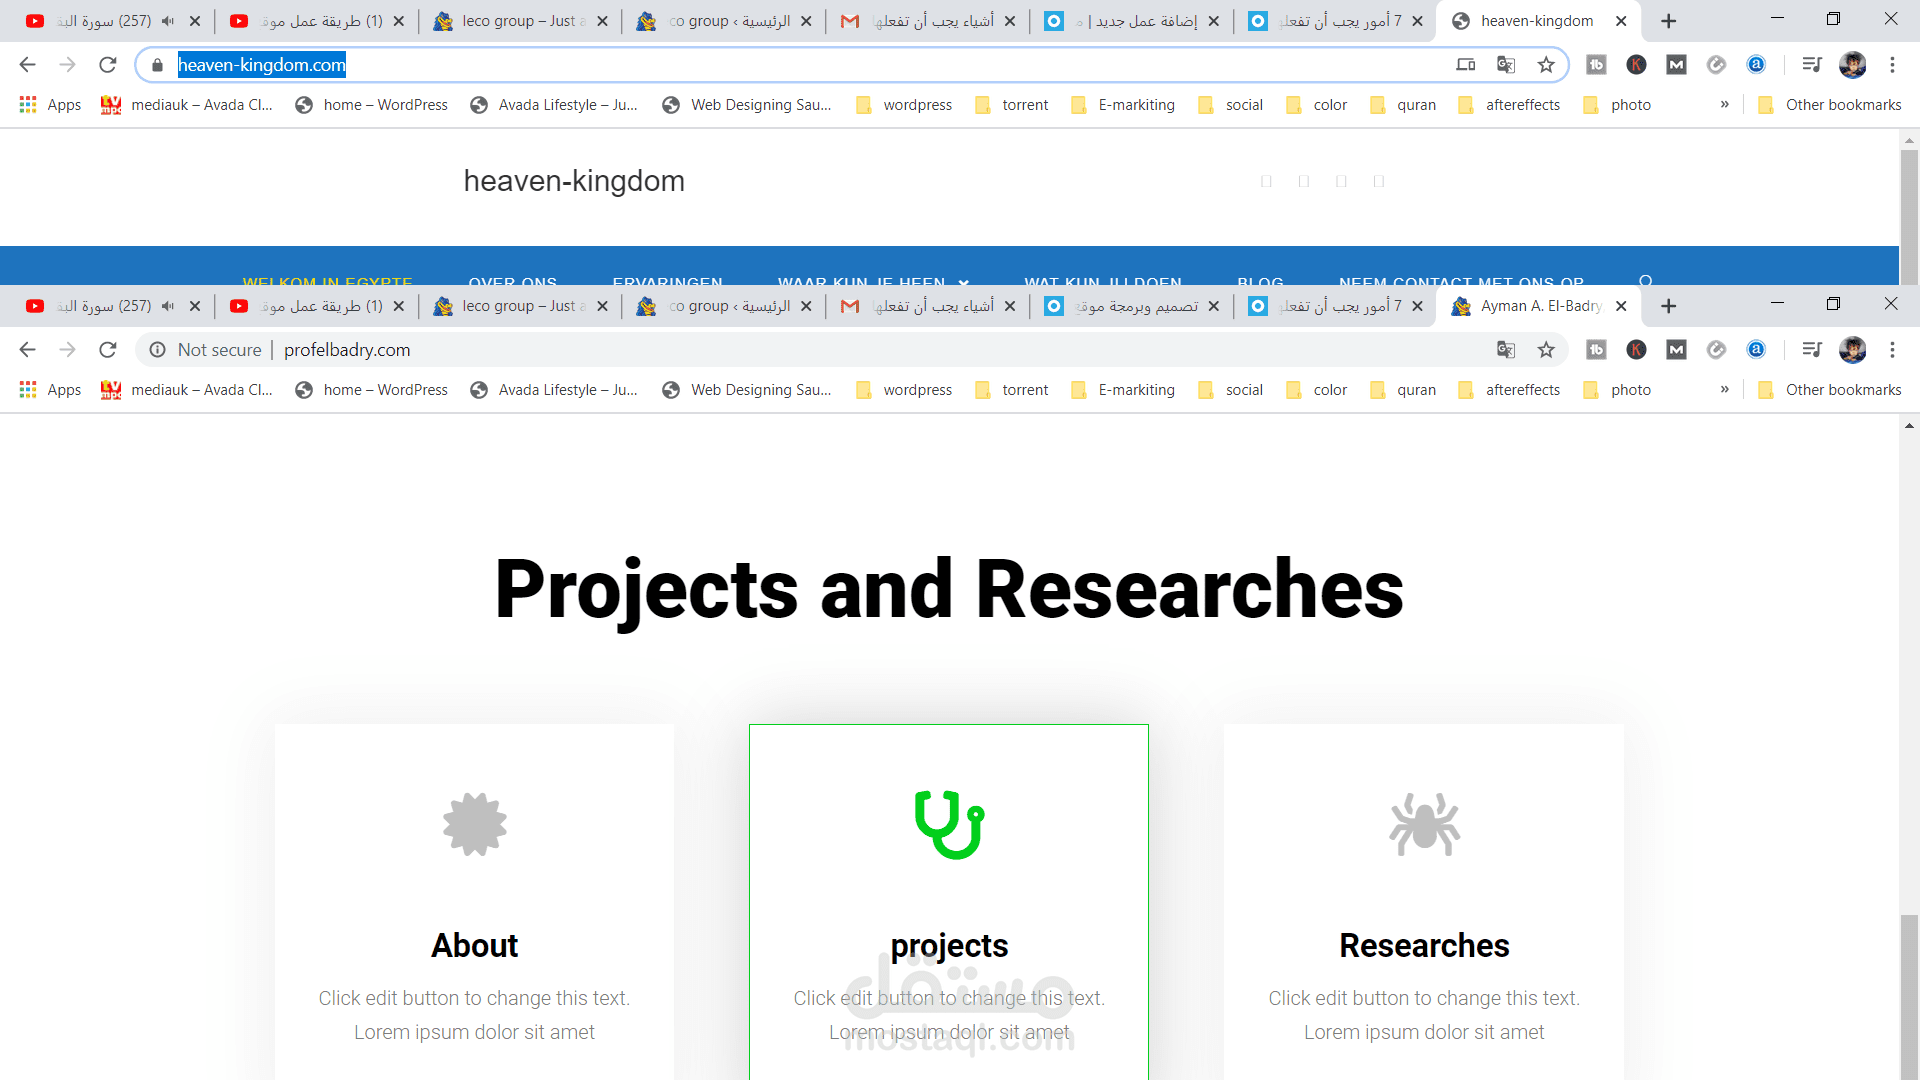
Task: Toggle bookmark star for profelbadry.com page
Action: [1546, 350]
